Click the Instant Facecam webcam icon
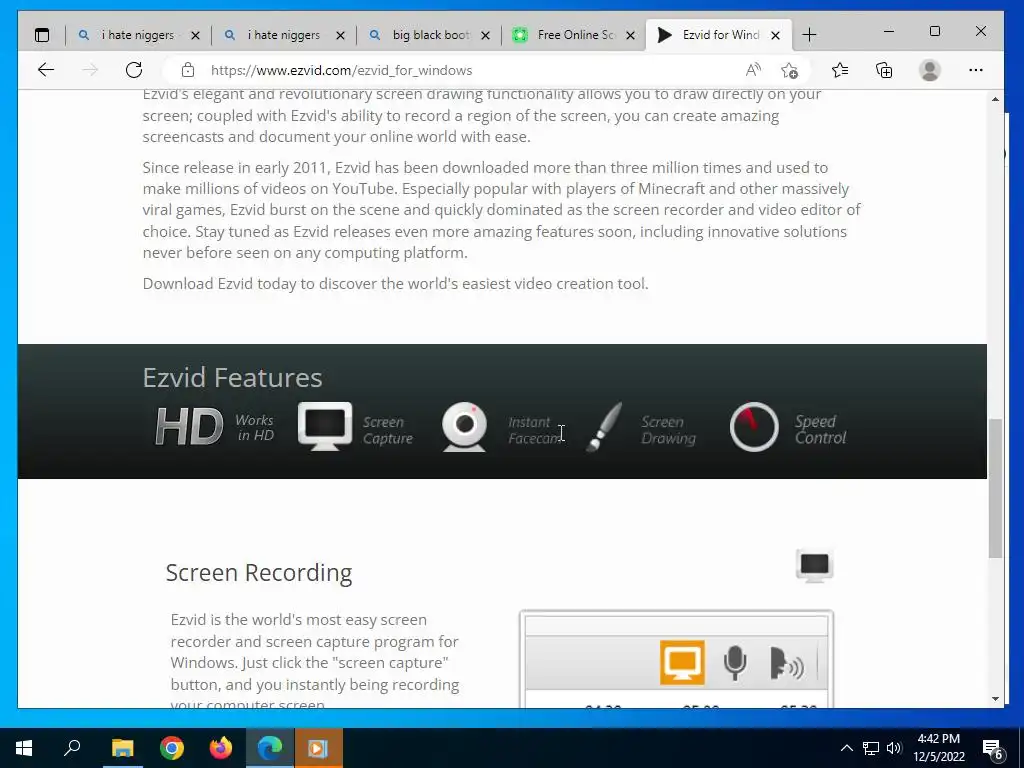 464,426
